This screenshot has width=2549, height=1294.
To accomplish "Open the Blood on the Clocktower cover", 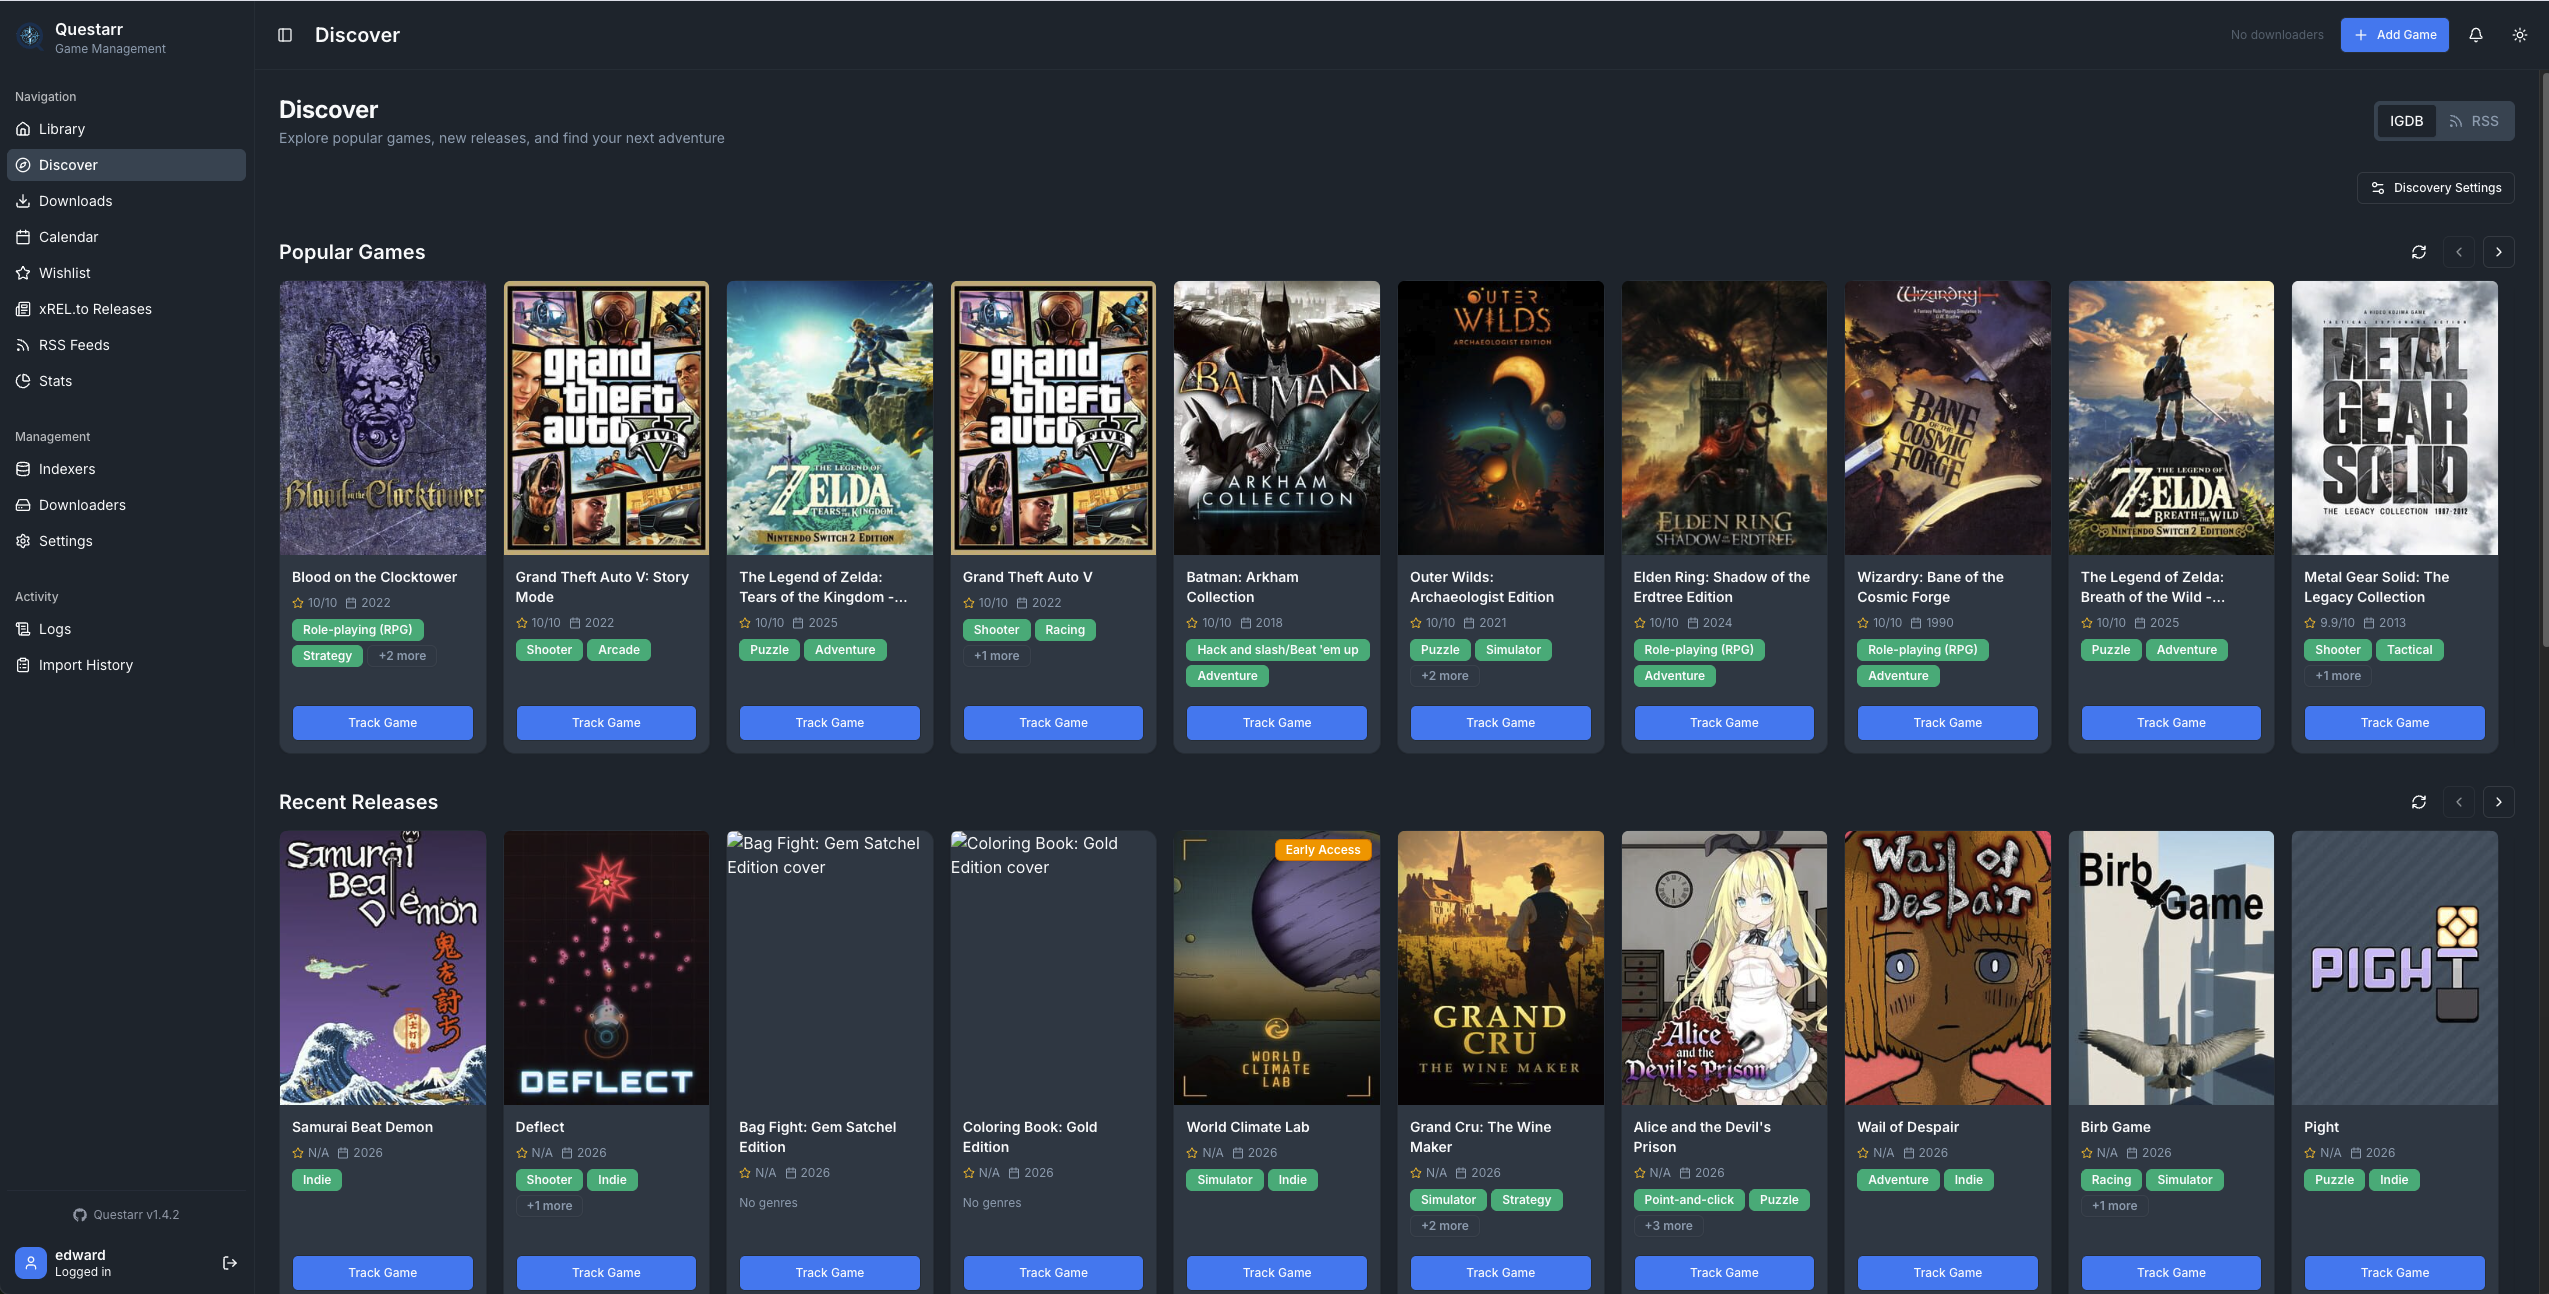I will [383, 418].
